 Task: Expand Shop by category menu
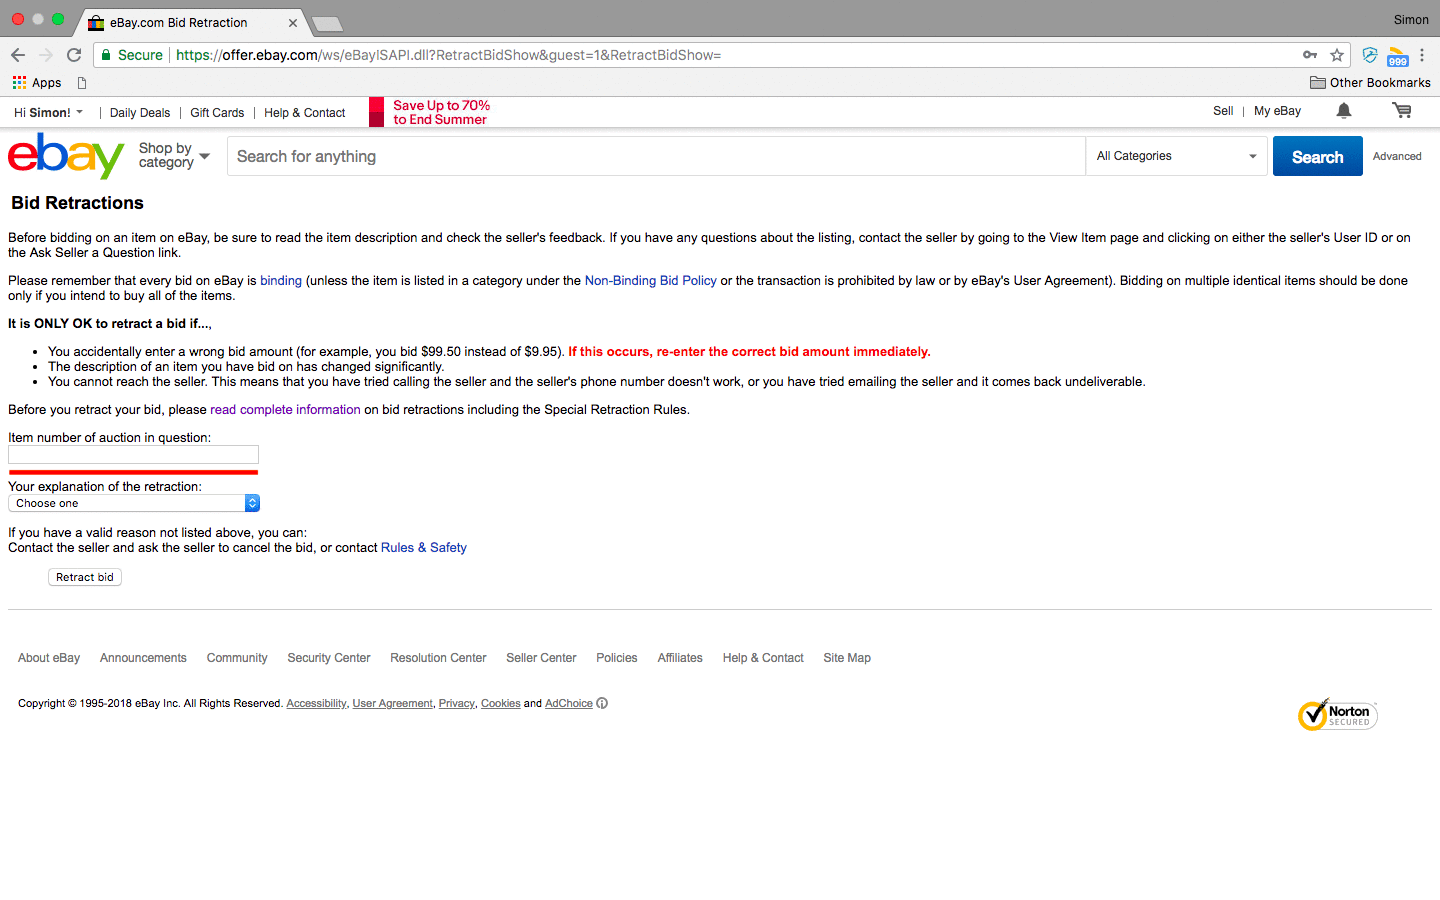click(174, 155)
